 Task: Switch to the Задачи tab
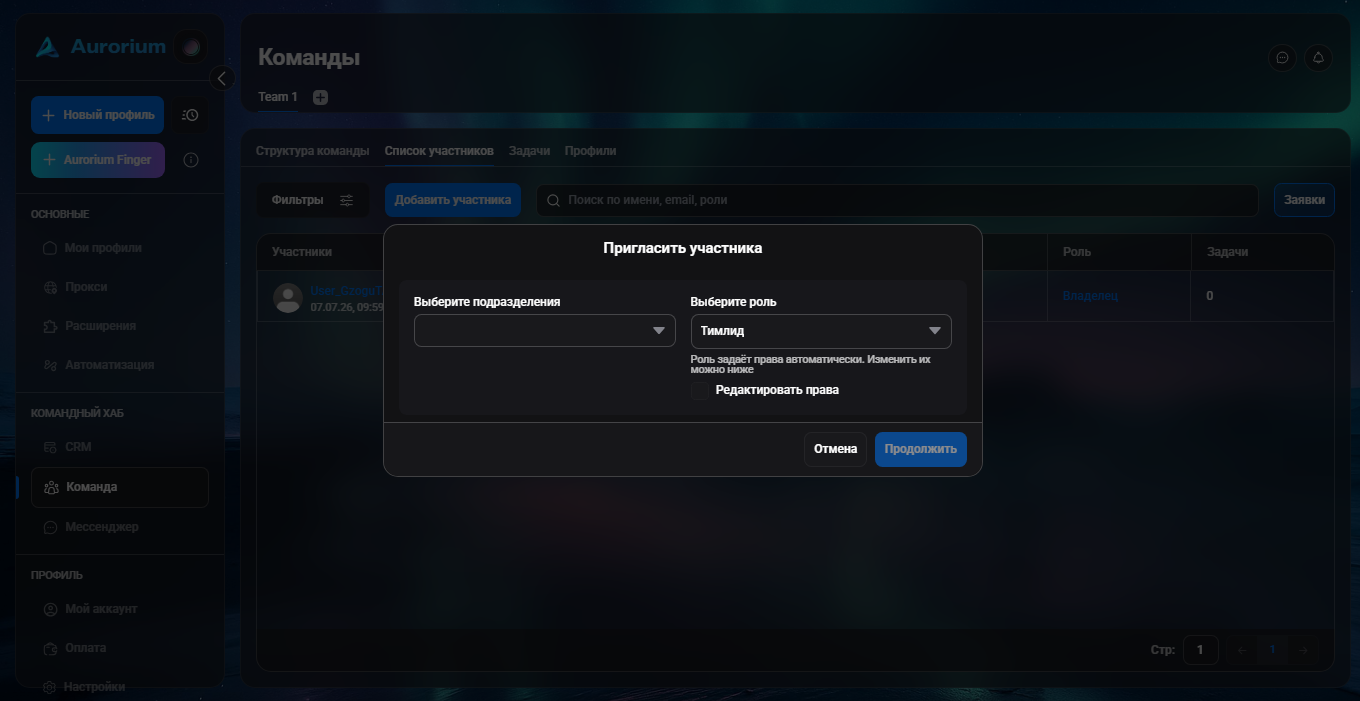pyautogui.click(x=529, y=151)
